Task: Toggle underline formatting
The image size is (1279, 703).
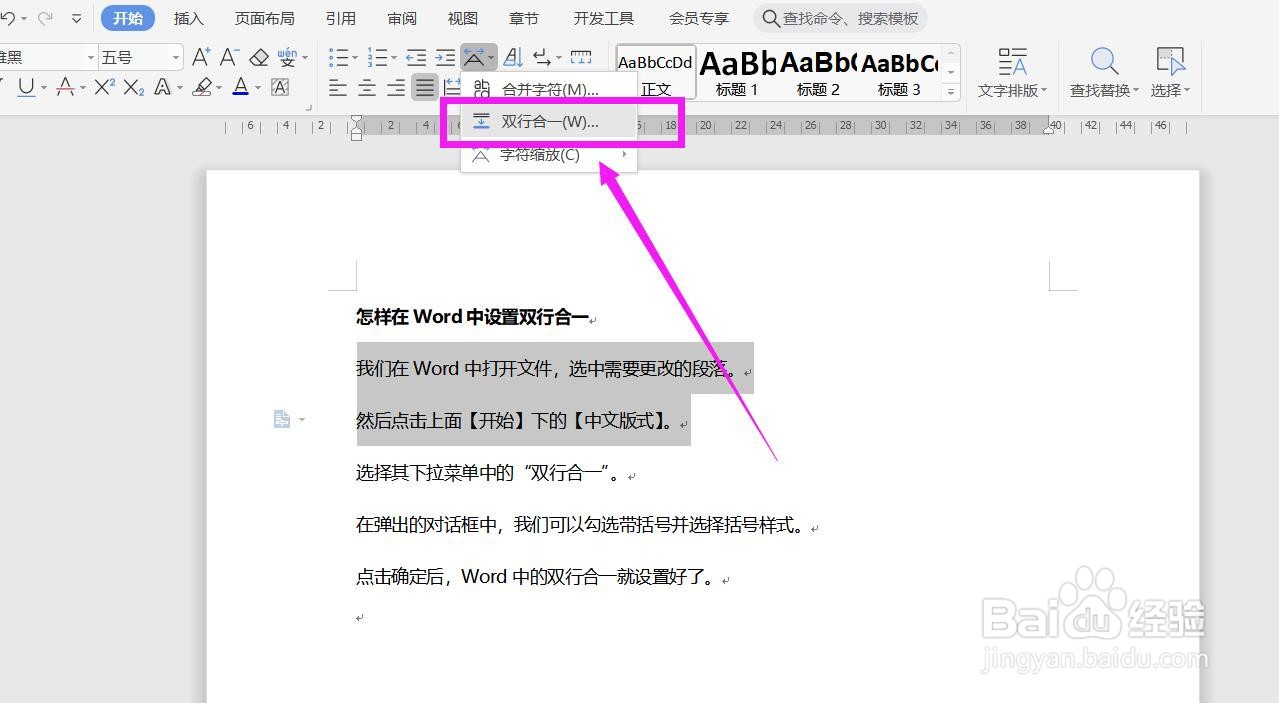Action: [26, 88]
